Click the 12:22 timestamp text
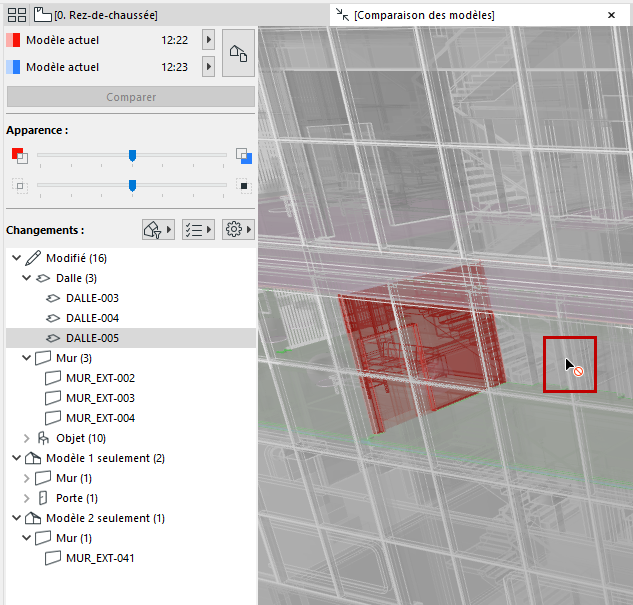This screenshot has height=605, width=633. [x=174, y=40]
